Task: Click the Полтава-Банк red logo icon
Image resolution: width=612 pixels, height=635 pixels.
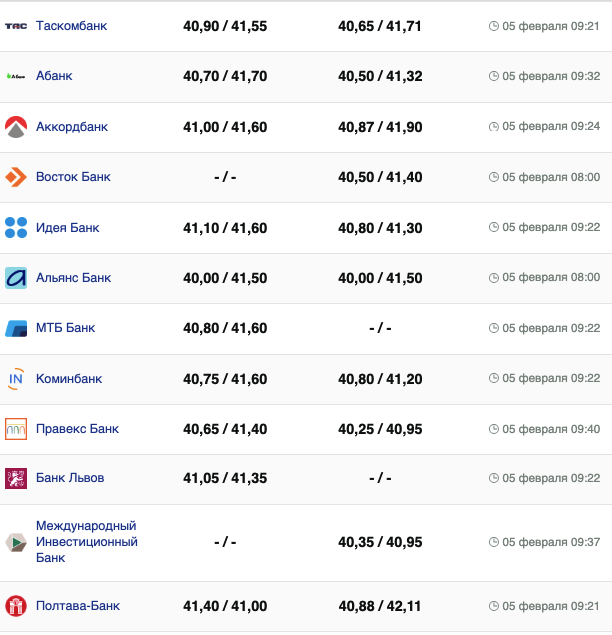Action: (16, 606)
